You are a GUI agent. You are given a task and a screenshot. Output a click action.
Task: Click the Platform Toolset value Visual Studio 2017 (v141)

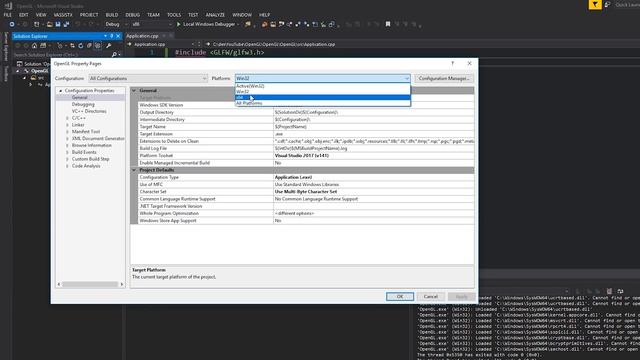click(x=302, y=156)
